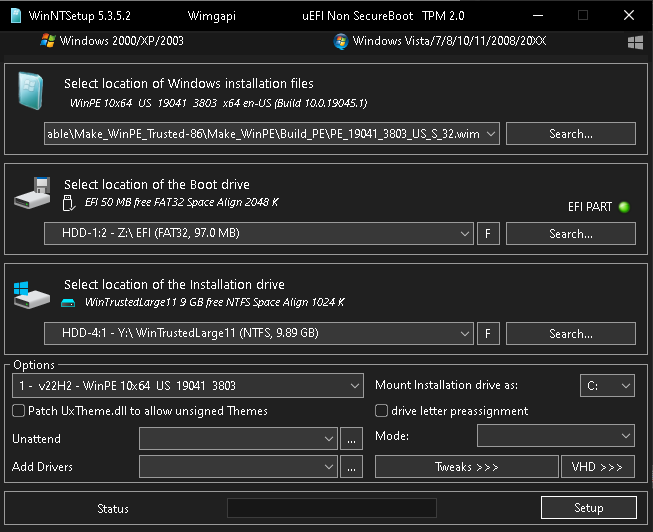Minimize the WinNTSetup window

538,16
